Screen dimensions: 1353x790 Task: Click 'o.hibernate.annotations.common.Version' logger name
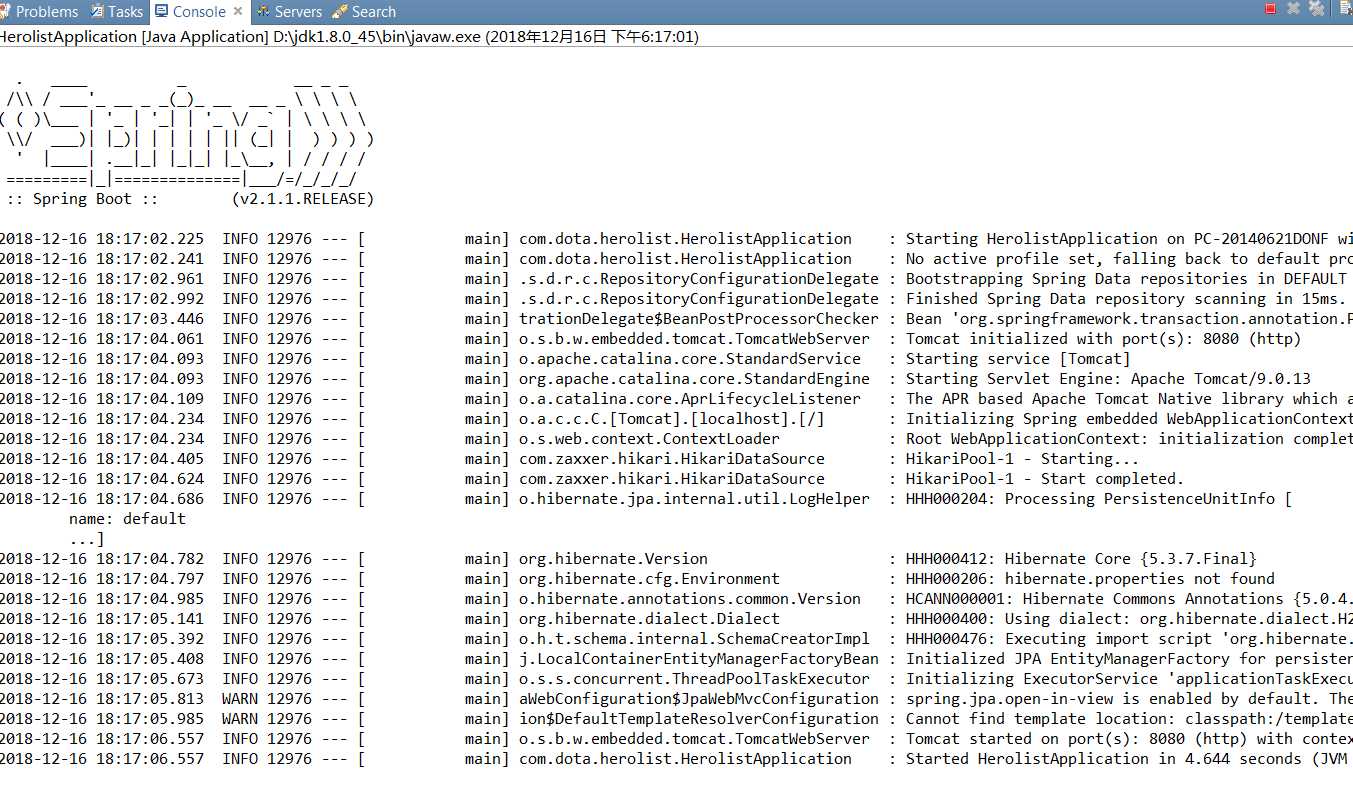click(x=690, y=599)
